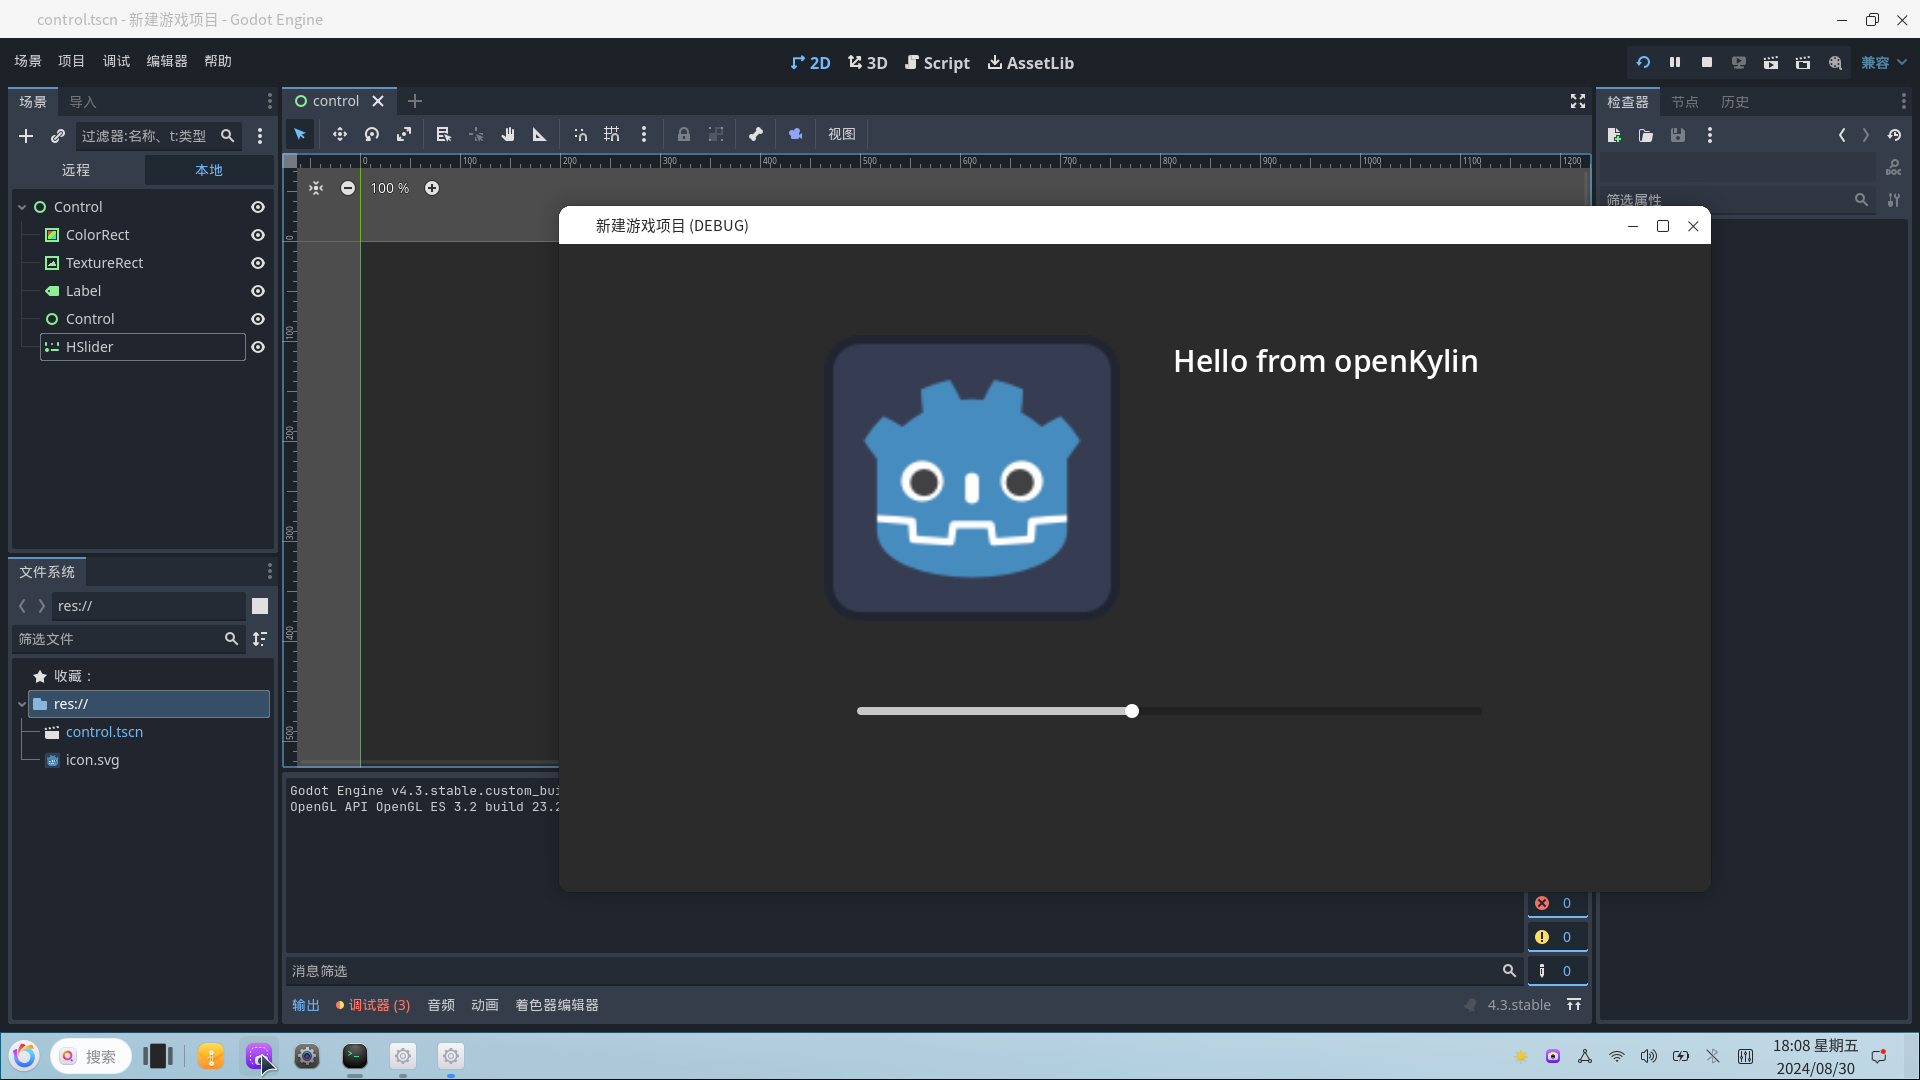
Task: Open scene tree extra options menu
Action: coord(260,136)
